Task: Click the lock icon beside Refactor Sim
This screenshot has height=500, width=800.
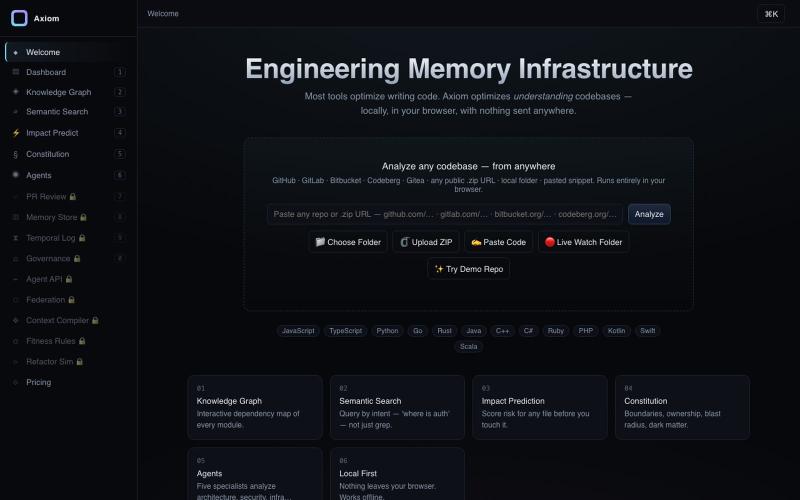Action: coord(80,361)
